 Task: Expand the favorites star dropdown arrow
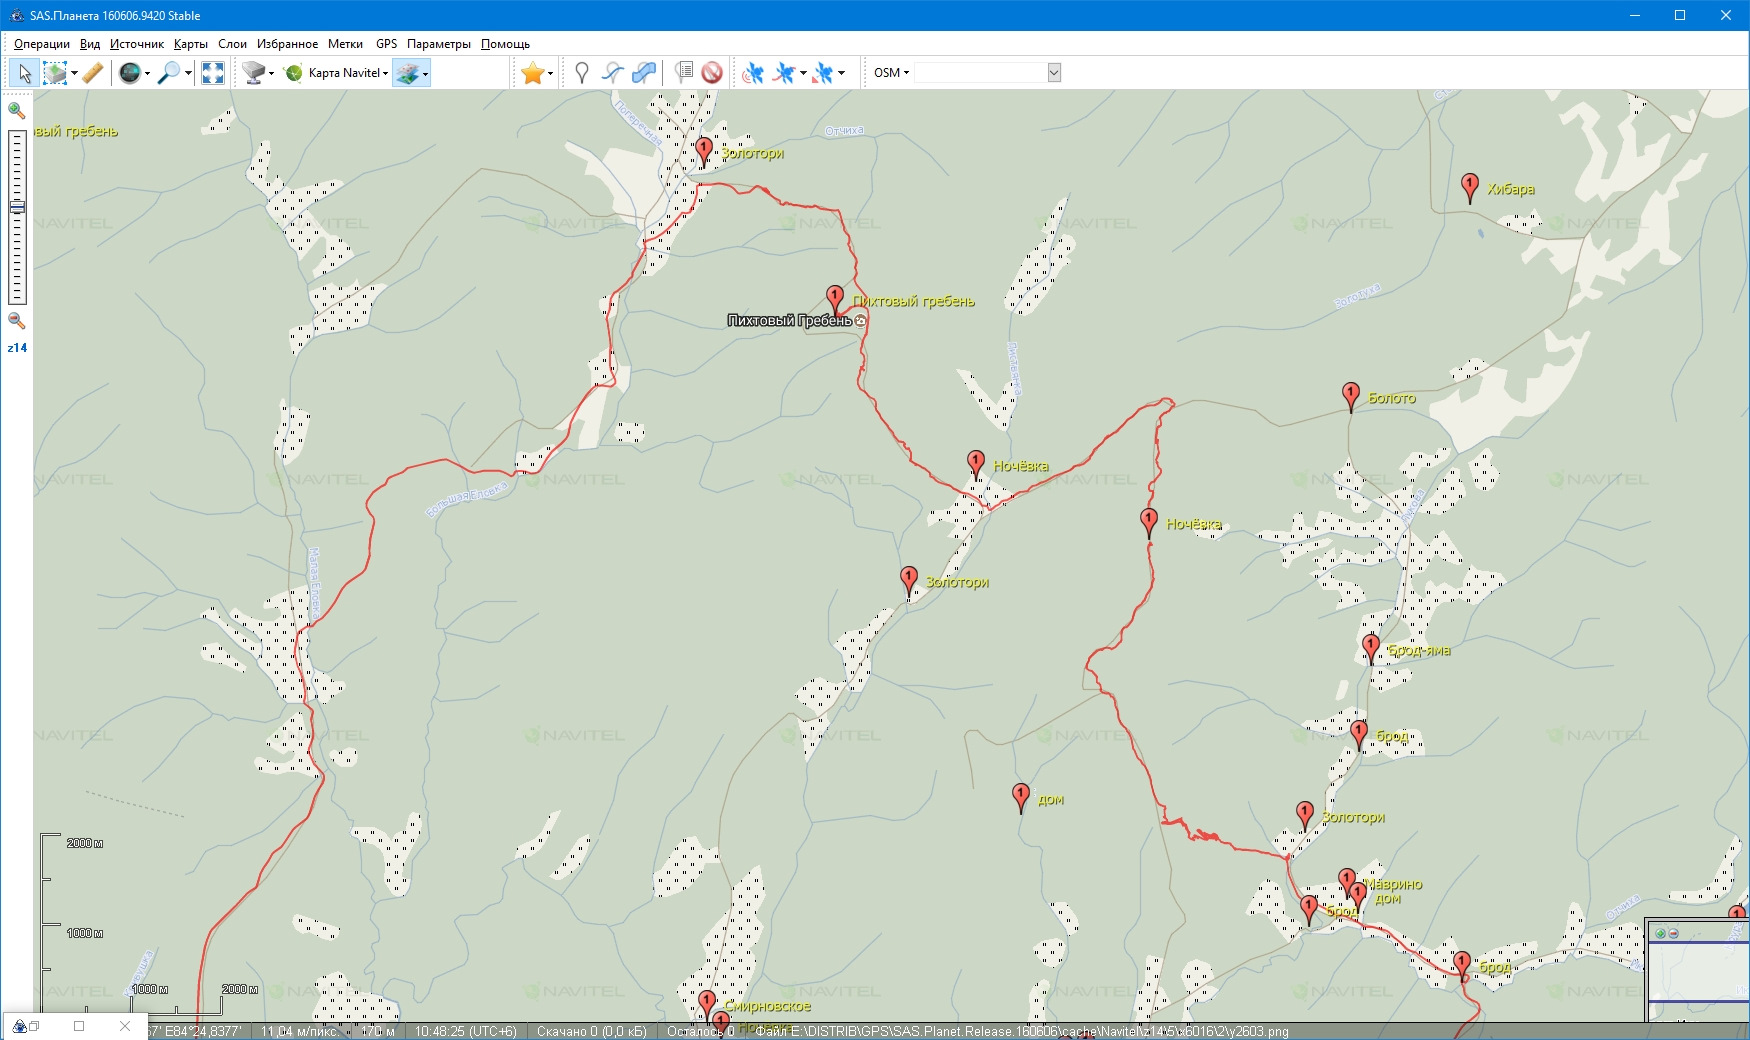click(x=550, y=73)
